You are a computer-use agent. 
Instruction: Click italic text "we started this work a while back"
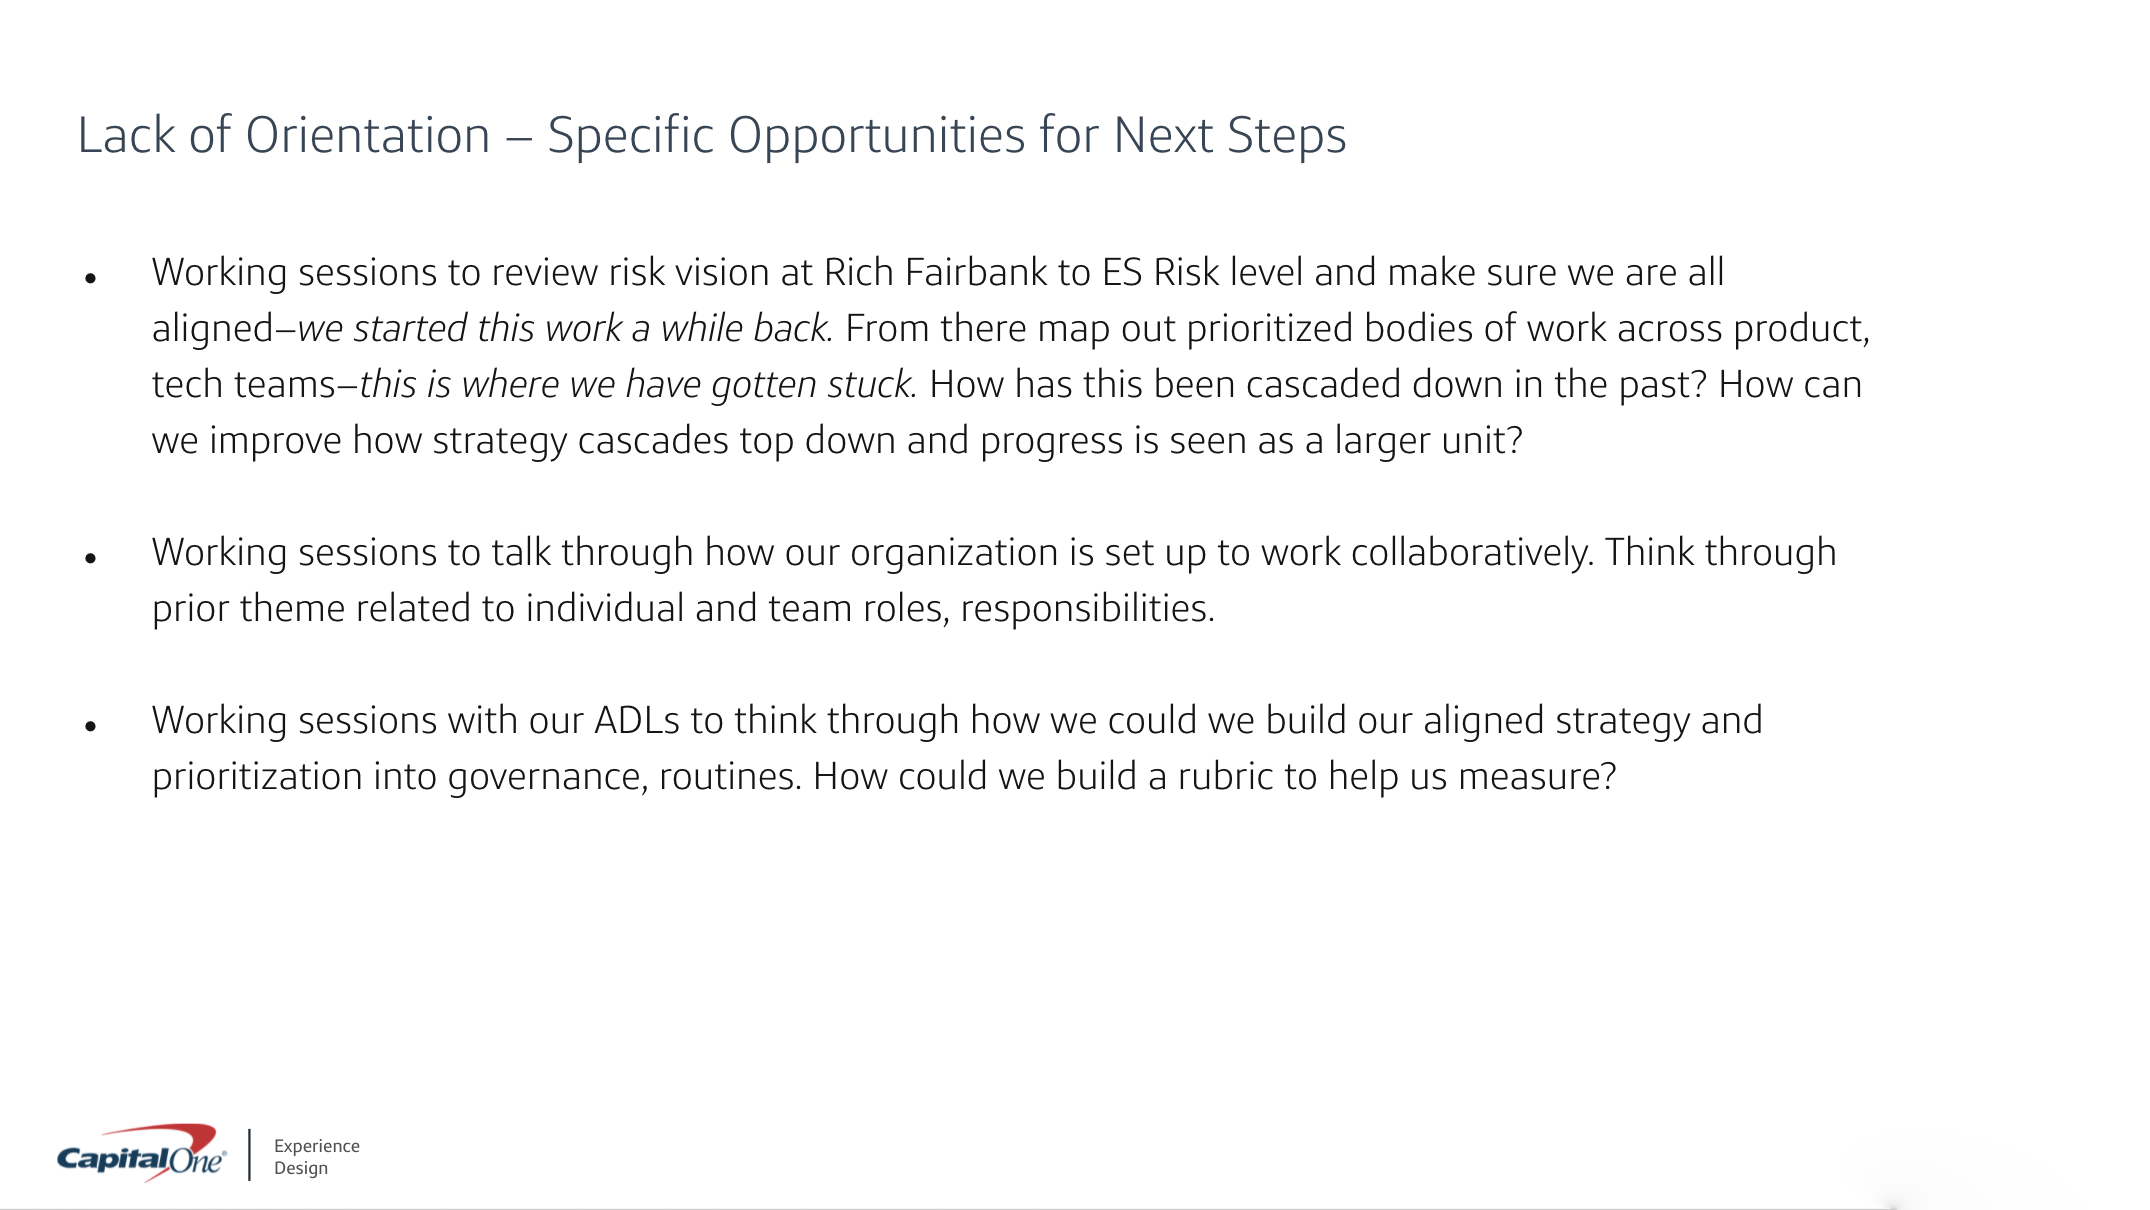coord(563,328)
